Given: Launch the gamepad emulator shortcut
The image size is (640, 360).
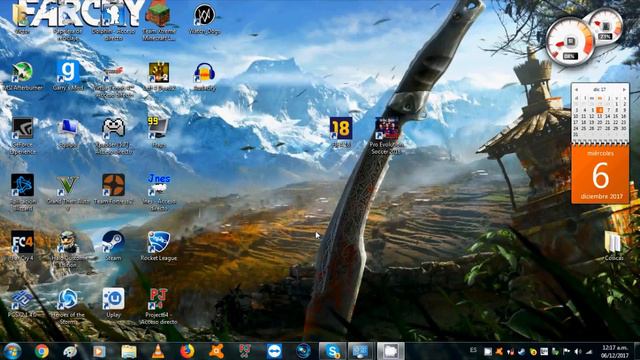Looking at the screenshot, I should [x=113, y=129].
